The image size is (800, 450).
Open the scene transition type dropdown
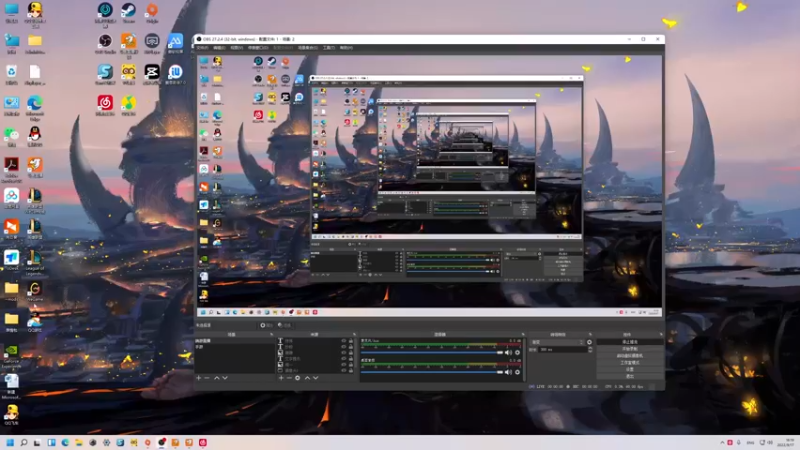click(557, 342)
